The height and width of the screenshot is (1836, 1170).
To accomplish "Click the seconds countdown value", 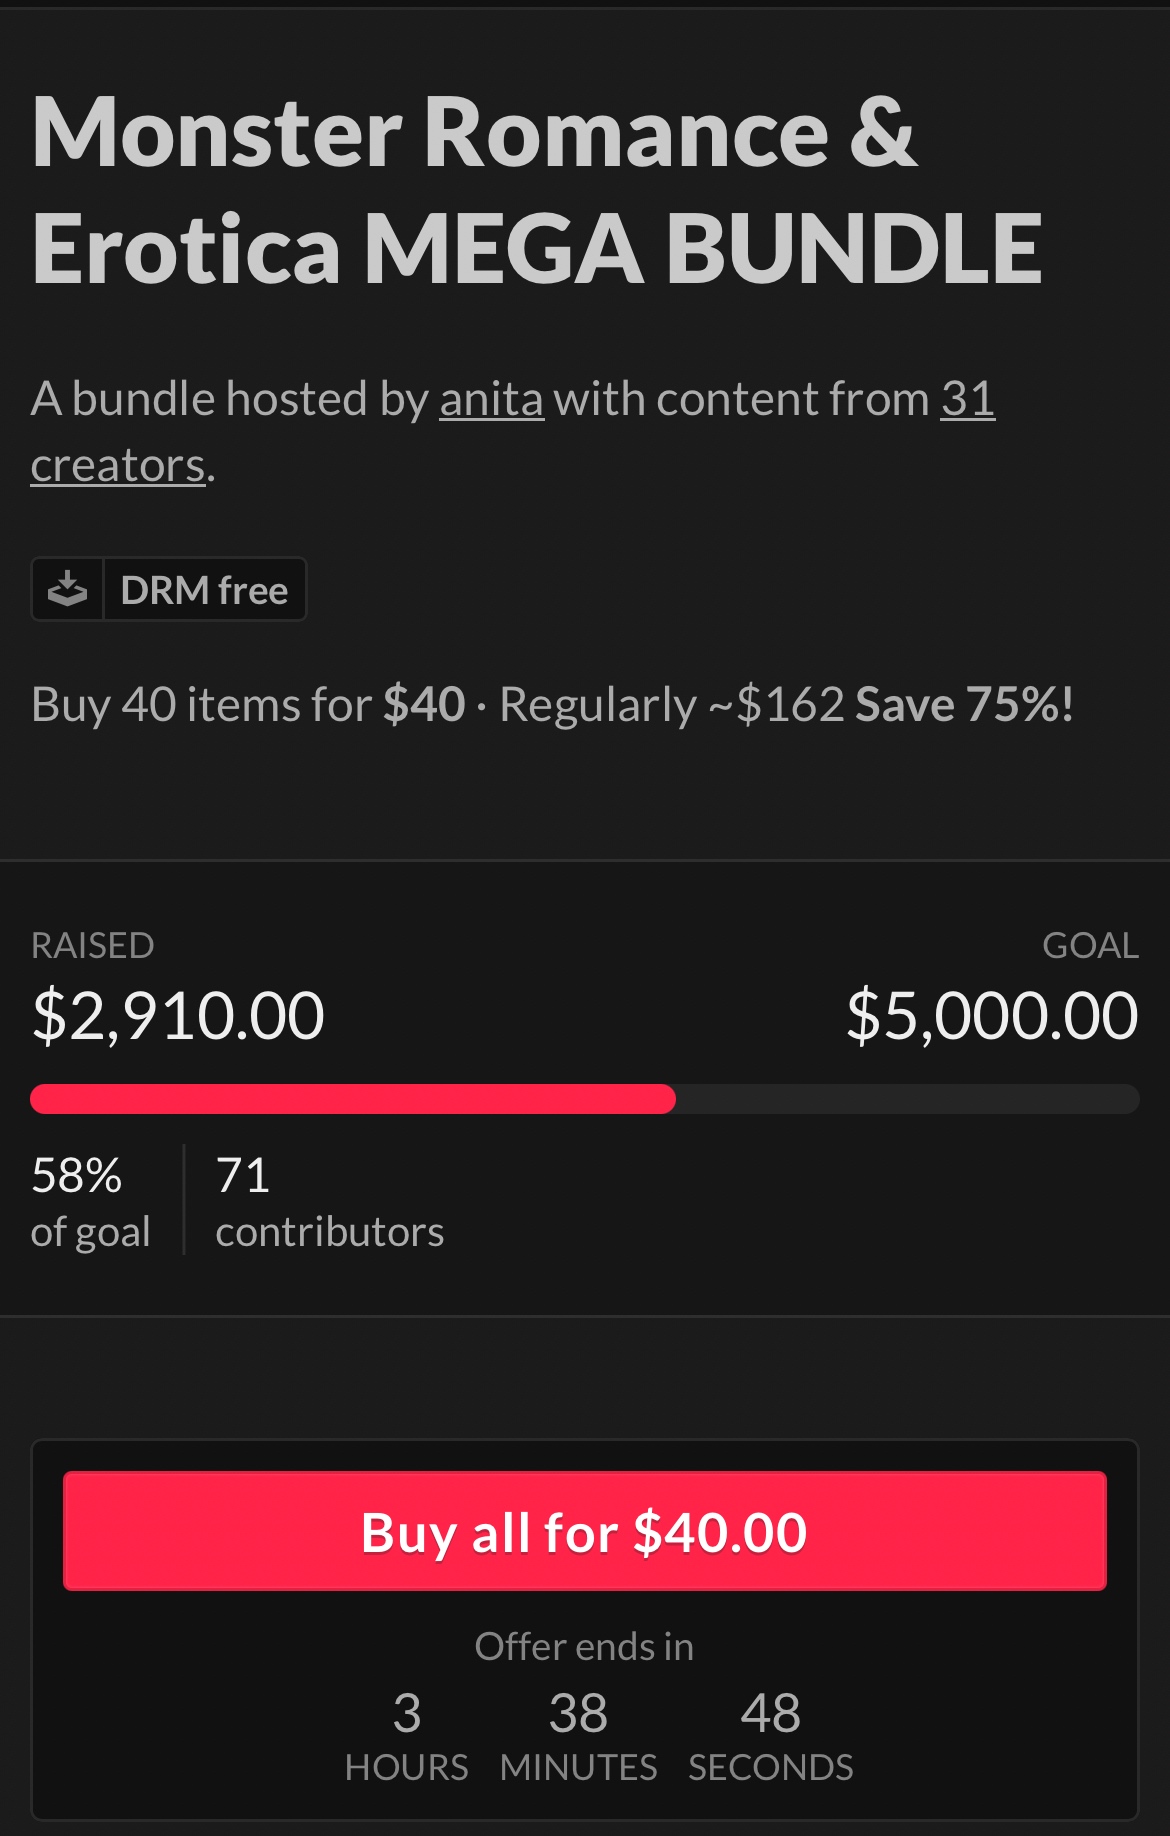I will [770, 1713].
